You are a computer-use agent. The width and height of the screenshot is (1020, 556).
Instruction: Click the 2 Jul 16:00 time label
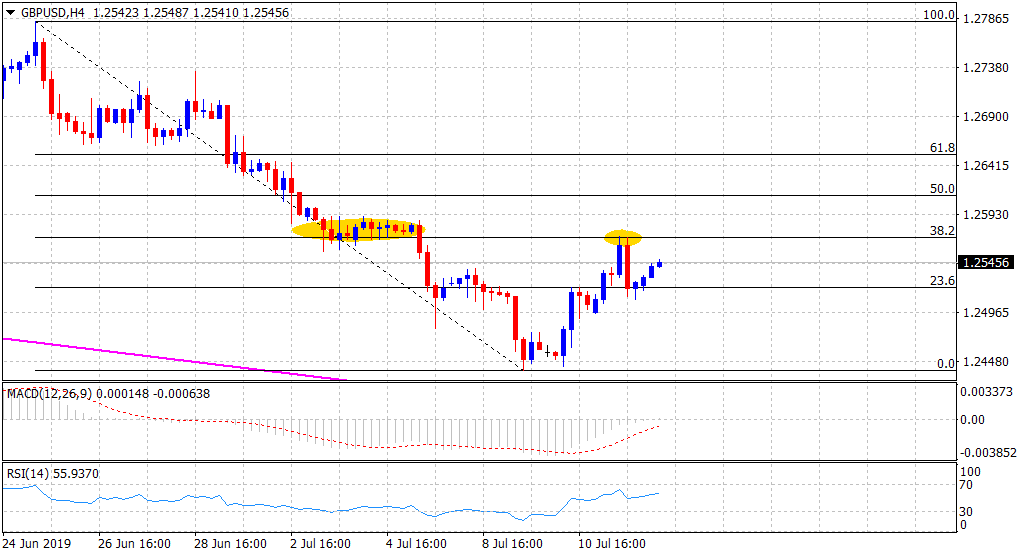click(x=321, y=543)
